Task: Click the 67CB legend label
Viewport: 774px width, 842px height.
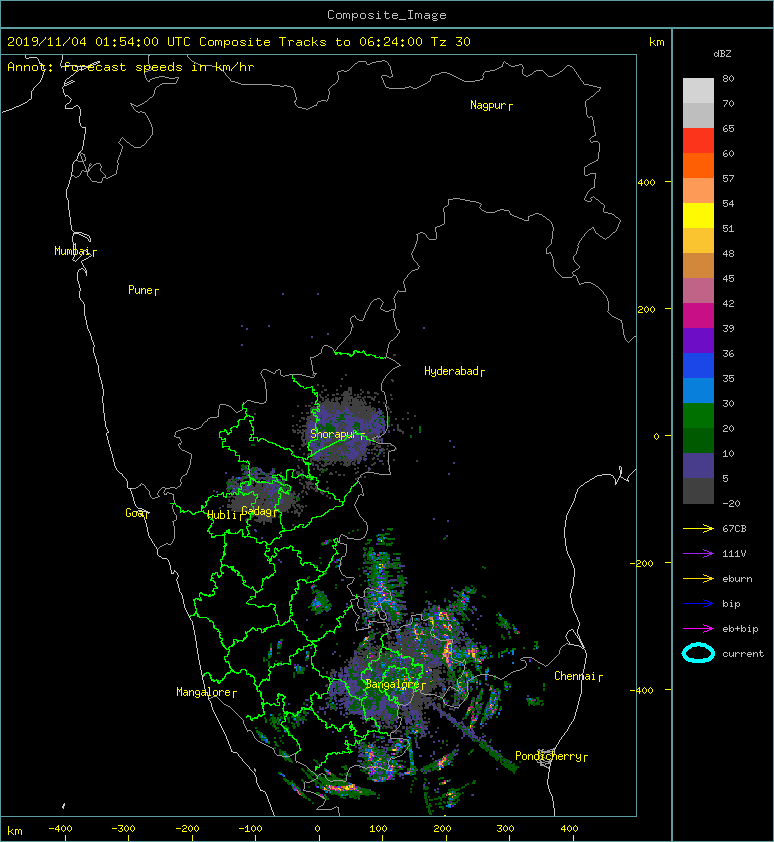Action: click(x=734, y=528)
